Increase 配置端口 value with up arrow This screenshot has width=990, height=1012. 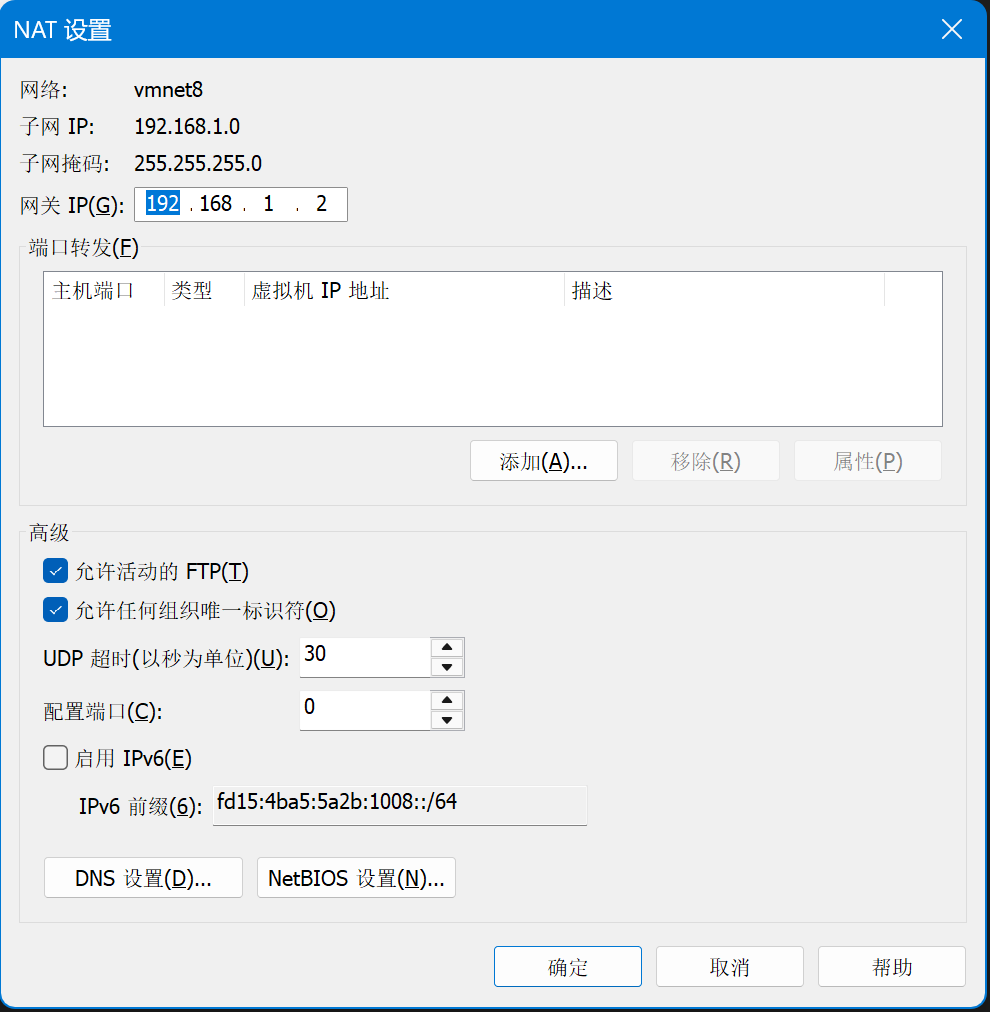click(447, 700)
